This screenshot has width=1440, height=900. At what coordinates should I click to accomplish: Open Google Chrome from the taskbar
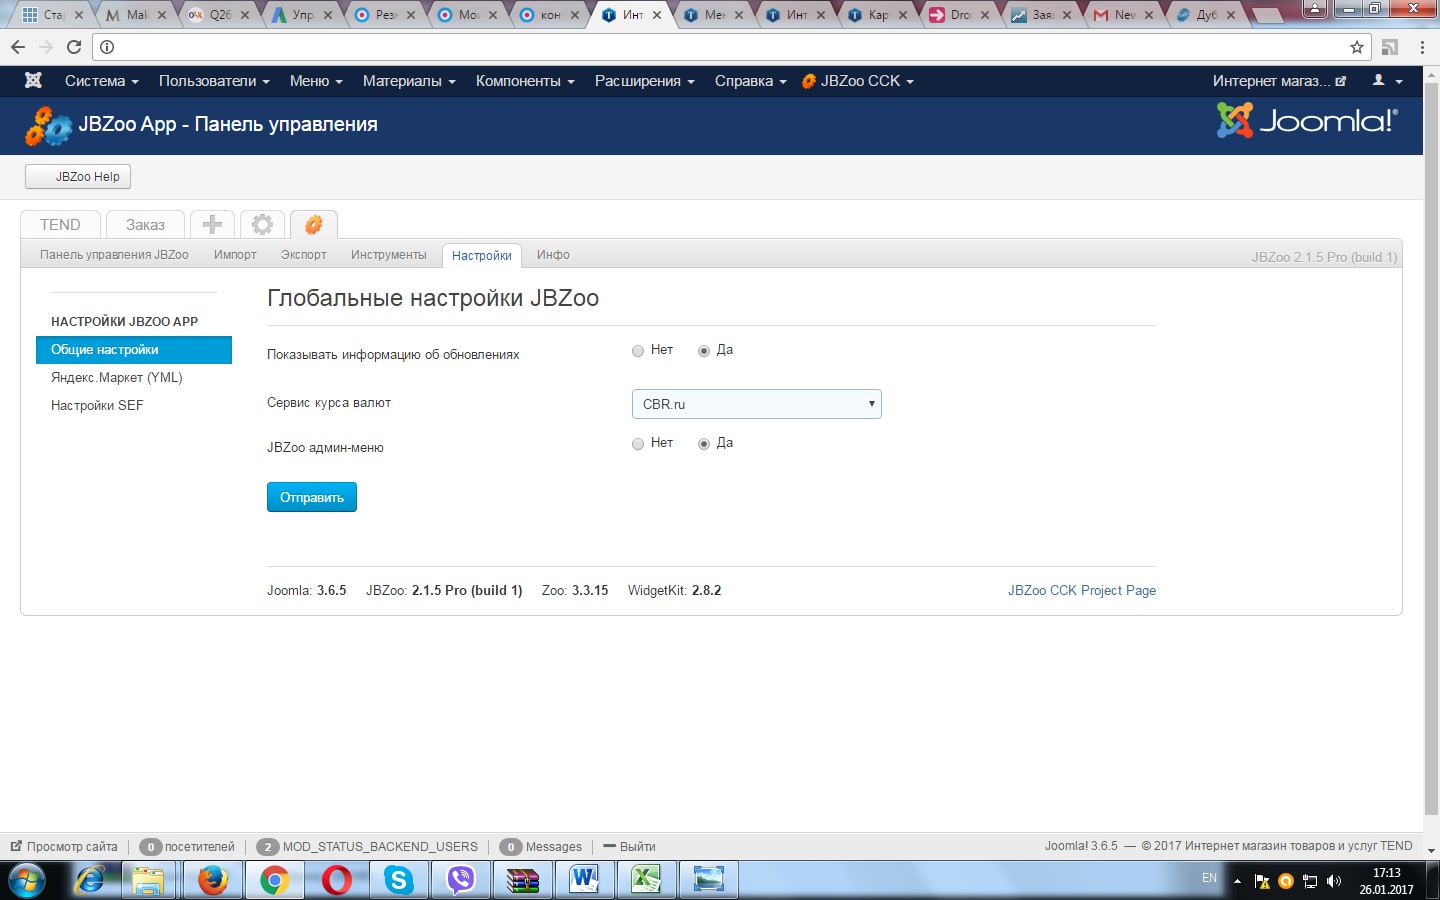coord(274,880)
